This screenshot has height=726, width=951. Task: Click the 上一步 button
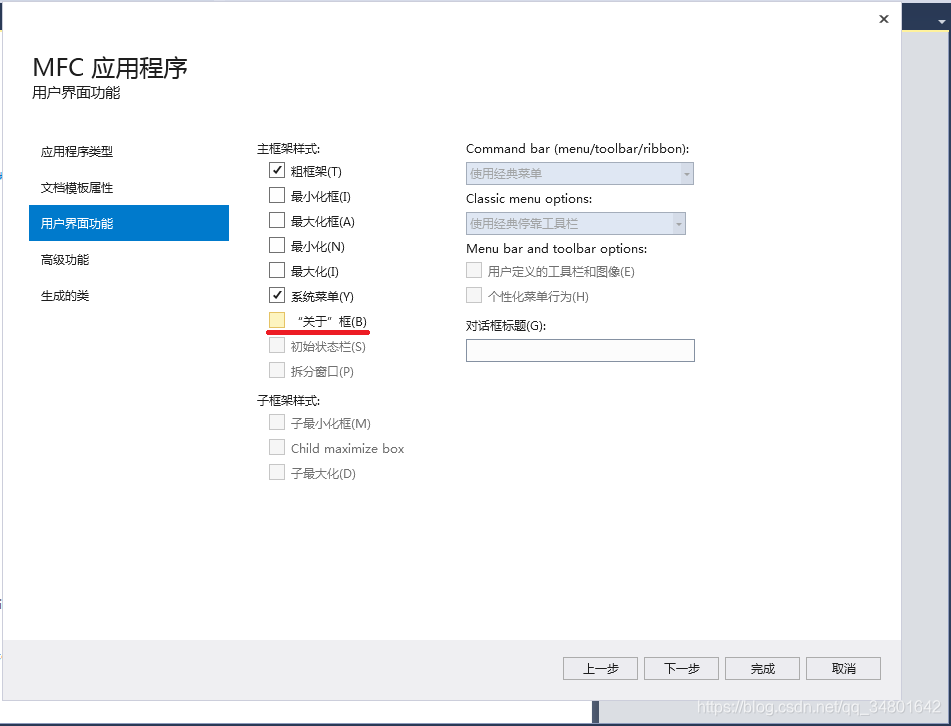[600, 668]
